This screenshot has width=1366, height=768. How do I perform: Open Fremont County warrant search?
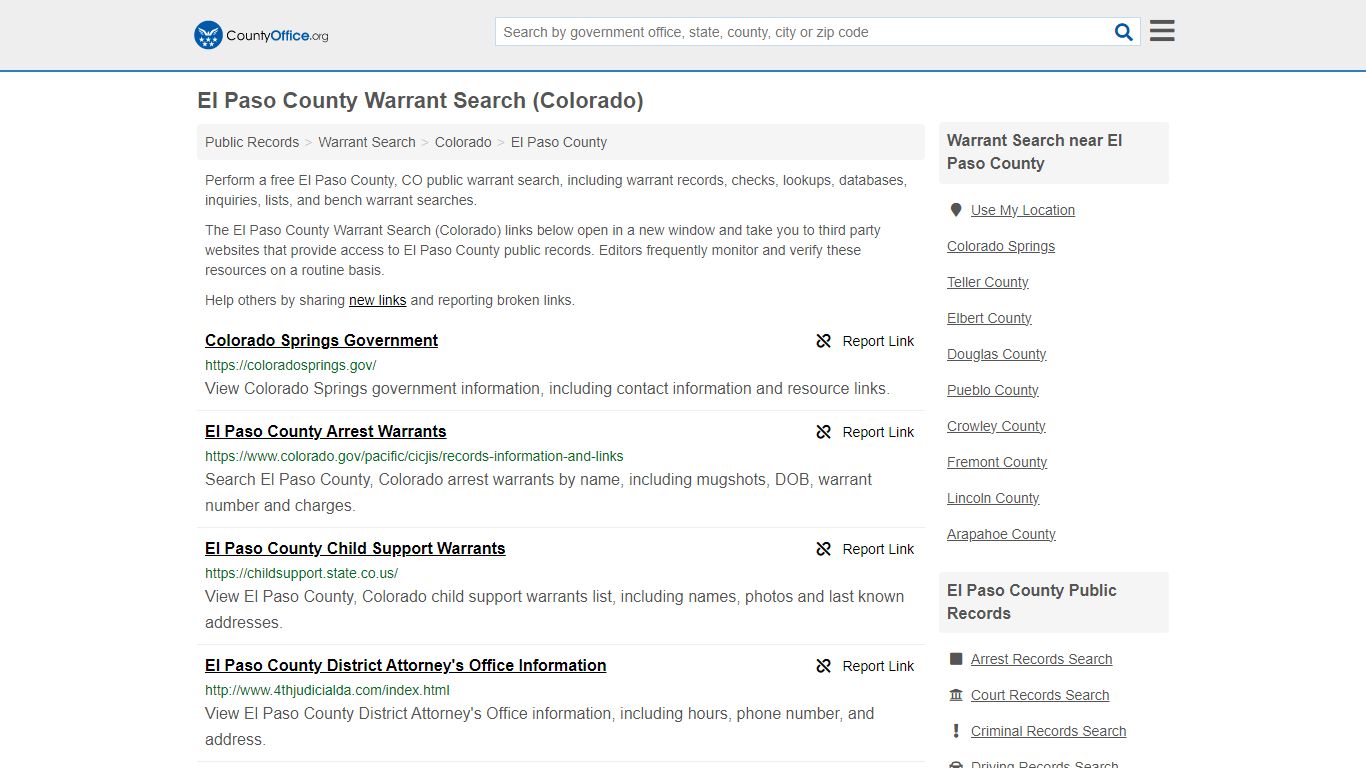click(x=997, y=462)
